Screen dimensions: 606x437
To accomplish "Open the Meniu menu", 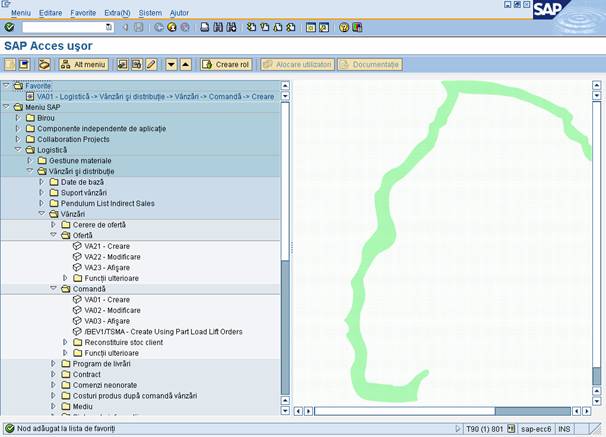I will (x=20, y=13).
